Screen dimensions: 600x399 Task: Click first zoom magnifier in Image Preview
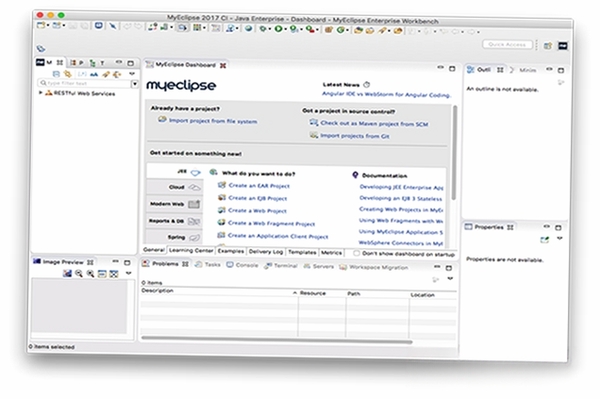click(79, 274)
